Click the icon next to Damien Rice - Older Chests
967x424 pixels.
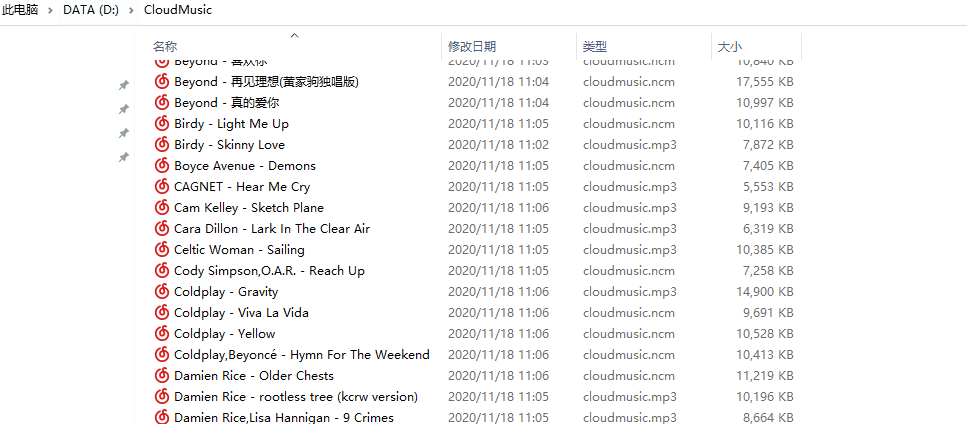pyautogui.click(x=162, y=376)
